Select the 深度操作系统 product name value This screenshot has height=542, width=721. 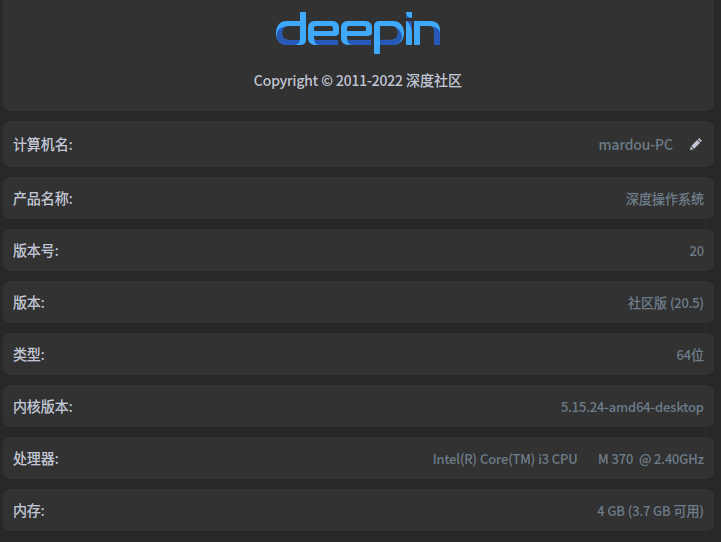[665, 199]
